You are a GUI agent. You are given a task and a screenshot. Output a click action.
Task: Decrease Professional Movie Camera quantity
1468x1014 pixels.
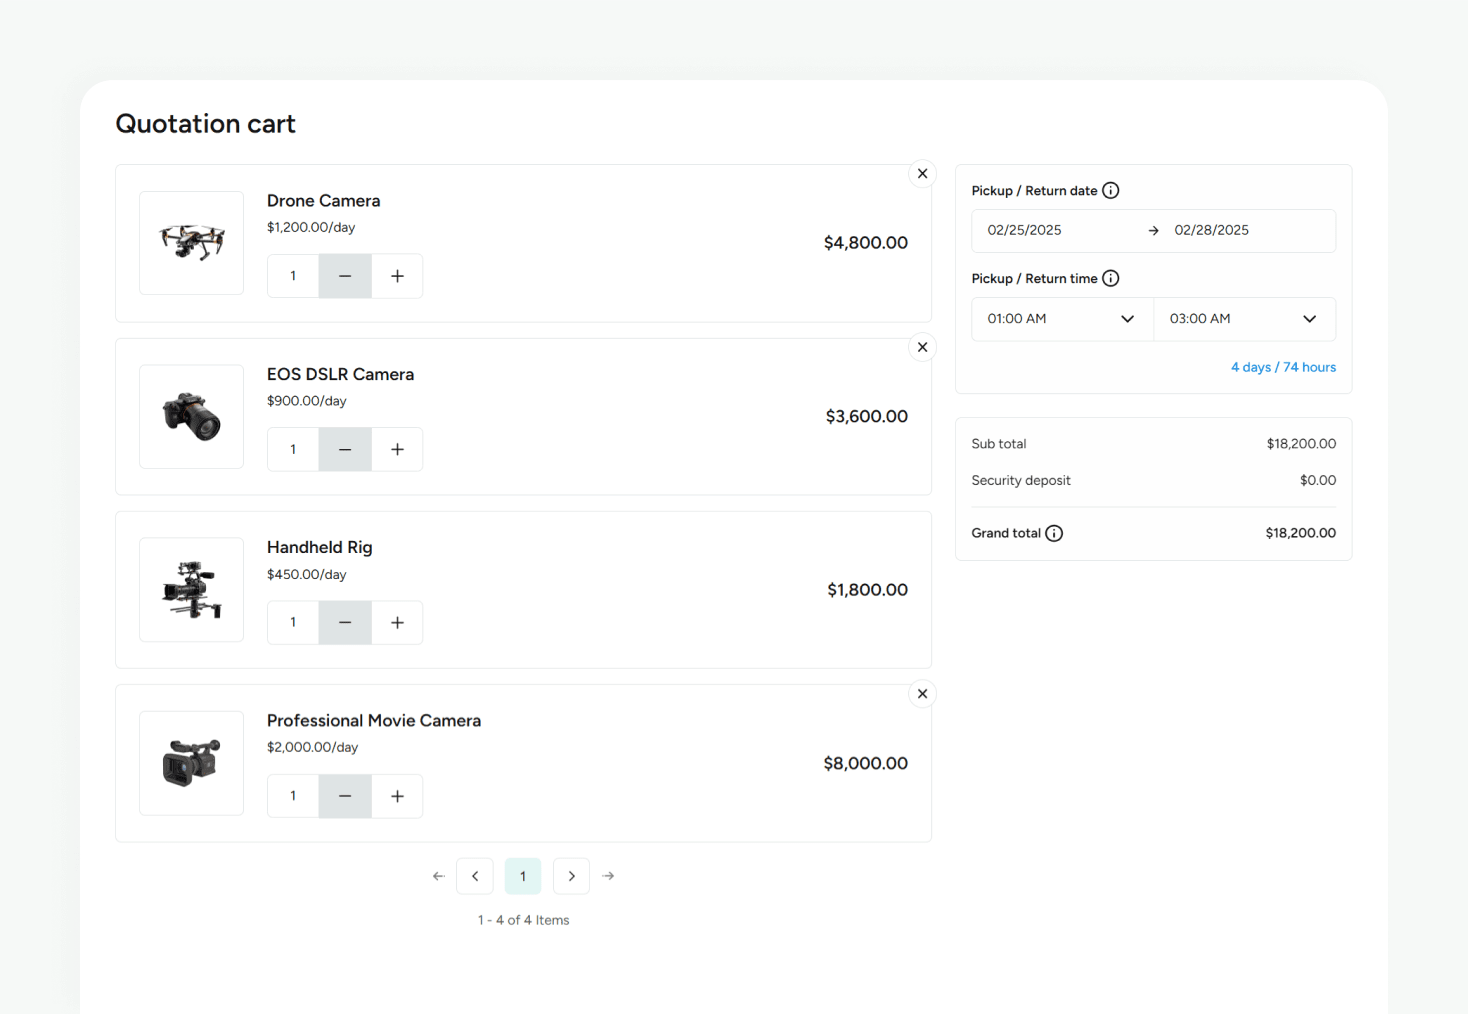point(345,796)
